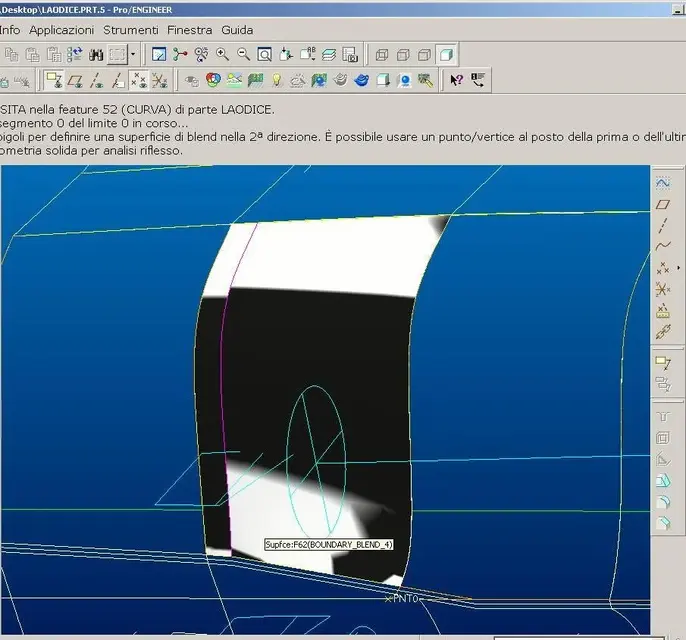Viewport: 686px width, 640px height.
Task: Create datum points from right toolbar
Action: [x=663, y=268]
